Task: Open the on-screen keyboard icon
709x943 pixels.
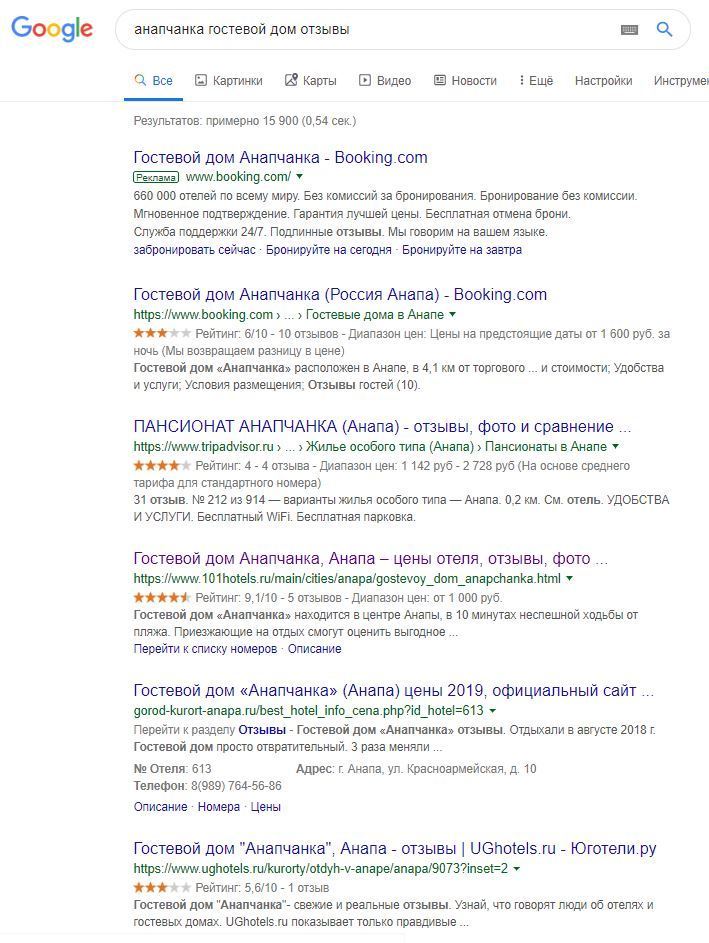Action: click(x=629, y=29)
